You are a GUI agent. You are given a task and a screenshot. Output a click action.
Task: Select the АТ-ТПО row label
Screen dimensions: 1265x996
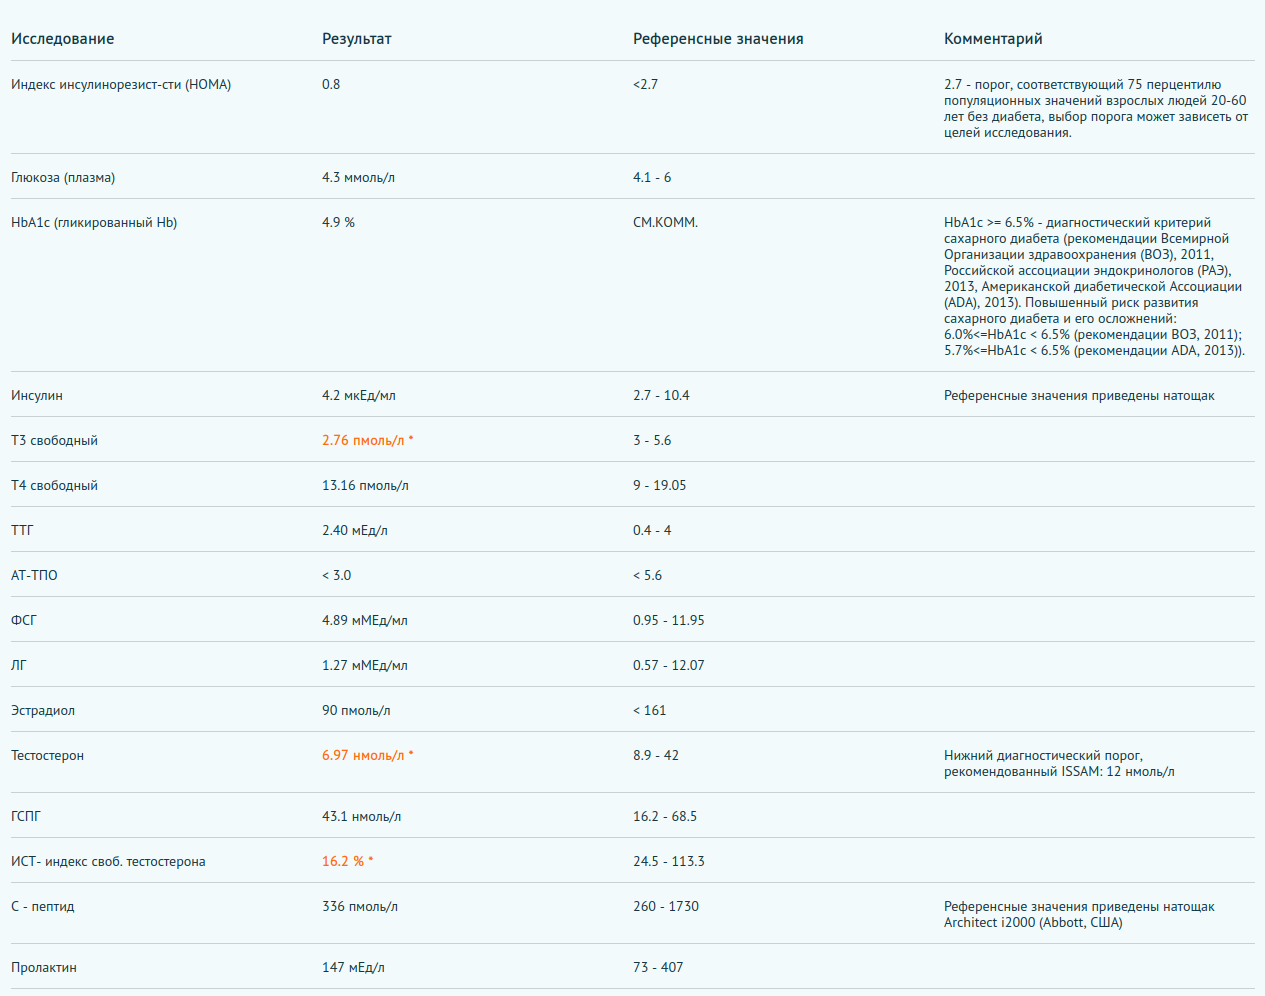pyautogui.click(x=34, y=576)
